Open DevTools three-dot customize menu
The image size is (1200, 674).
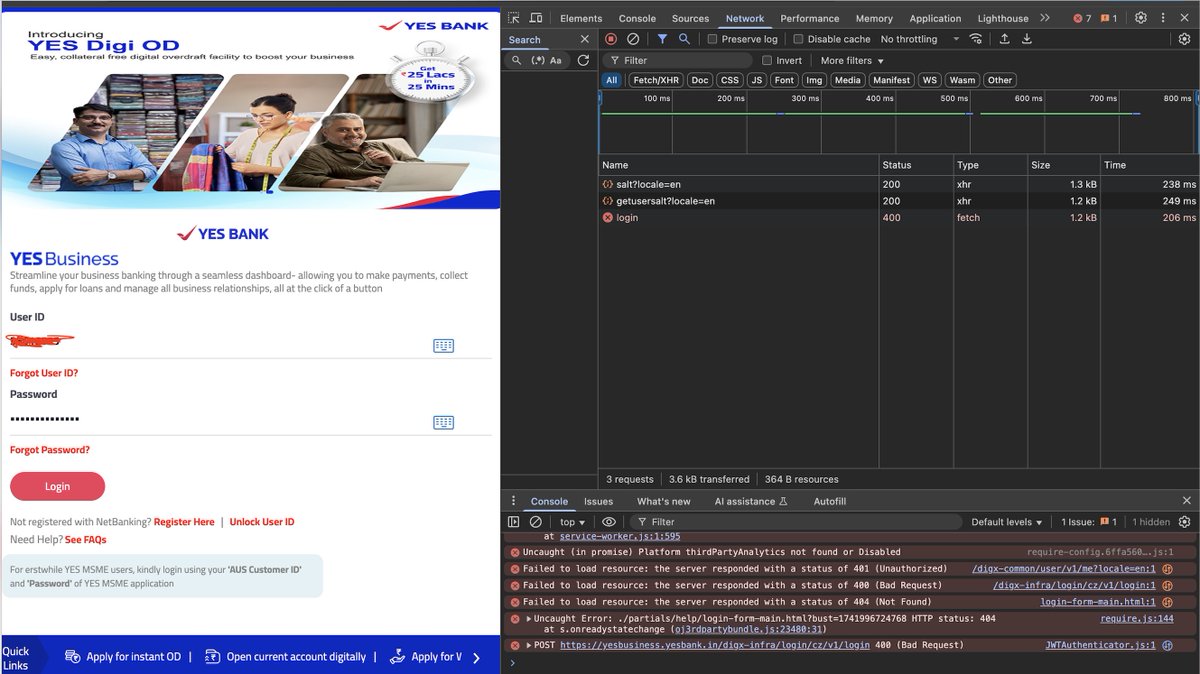1163,18
